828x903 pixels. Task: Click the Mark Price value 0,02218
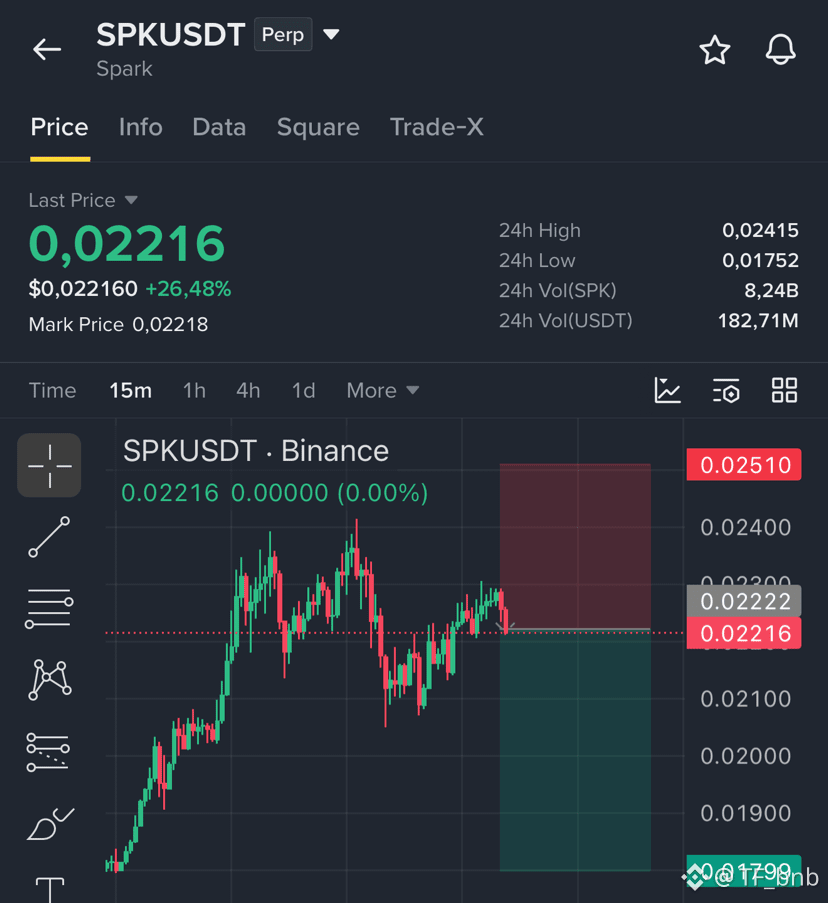(x=170, y=324)
